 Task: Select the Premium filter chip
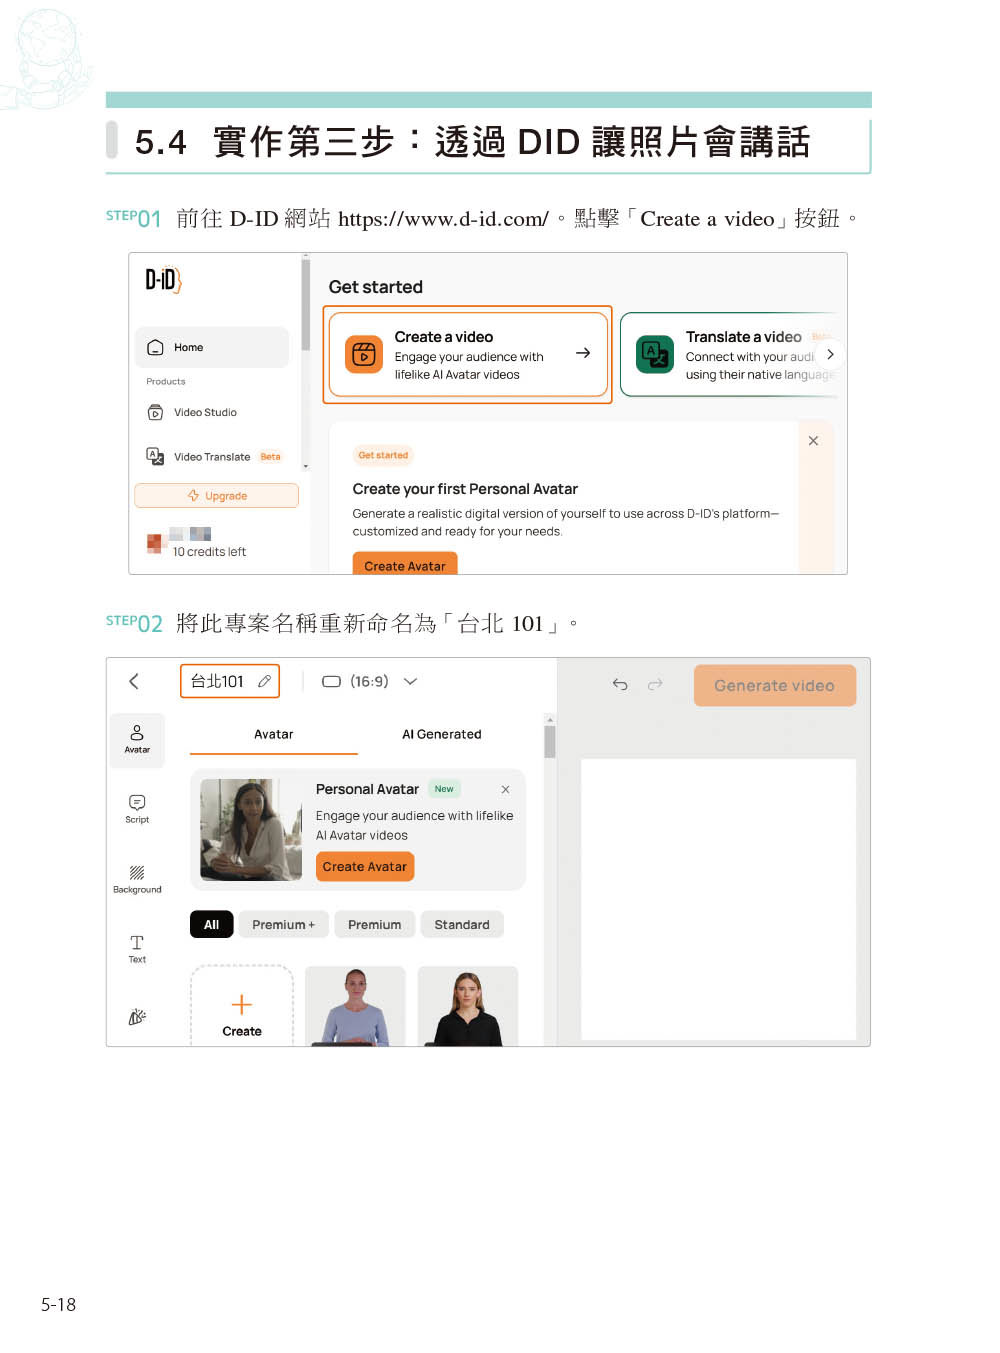[375, 924]
